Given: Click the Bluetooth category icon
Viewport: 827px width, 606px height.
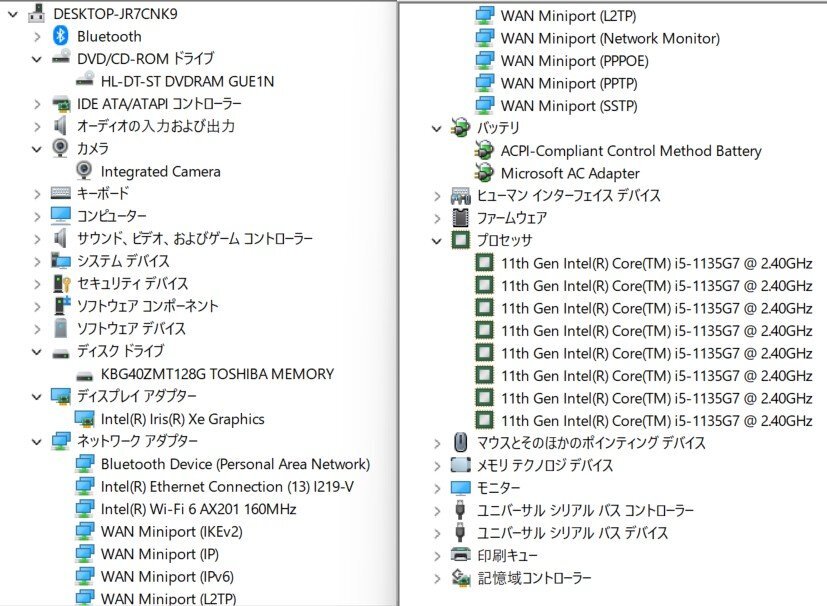Looking at the screenshot, I should pyautogui.click(x=61, y=36).
